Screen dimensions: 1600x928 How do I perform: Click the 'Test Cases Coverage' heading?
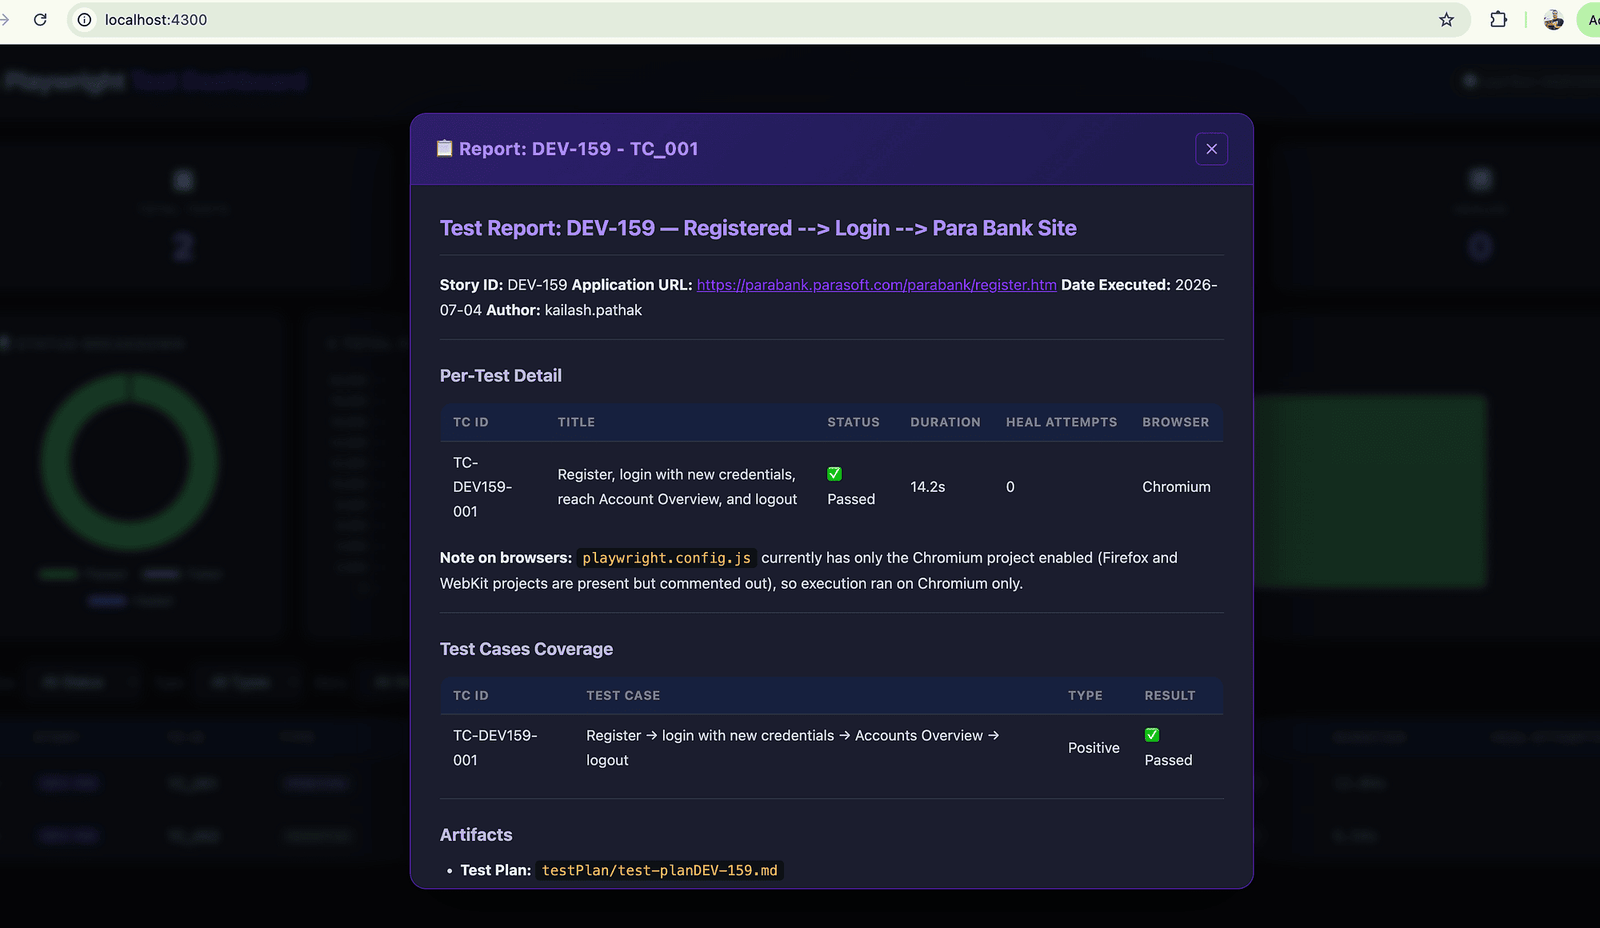526,649
